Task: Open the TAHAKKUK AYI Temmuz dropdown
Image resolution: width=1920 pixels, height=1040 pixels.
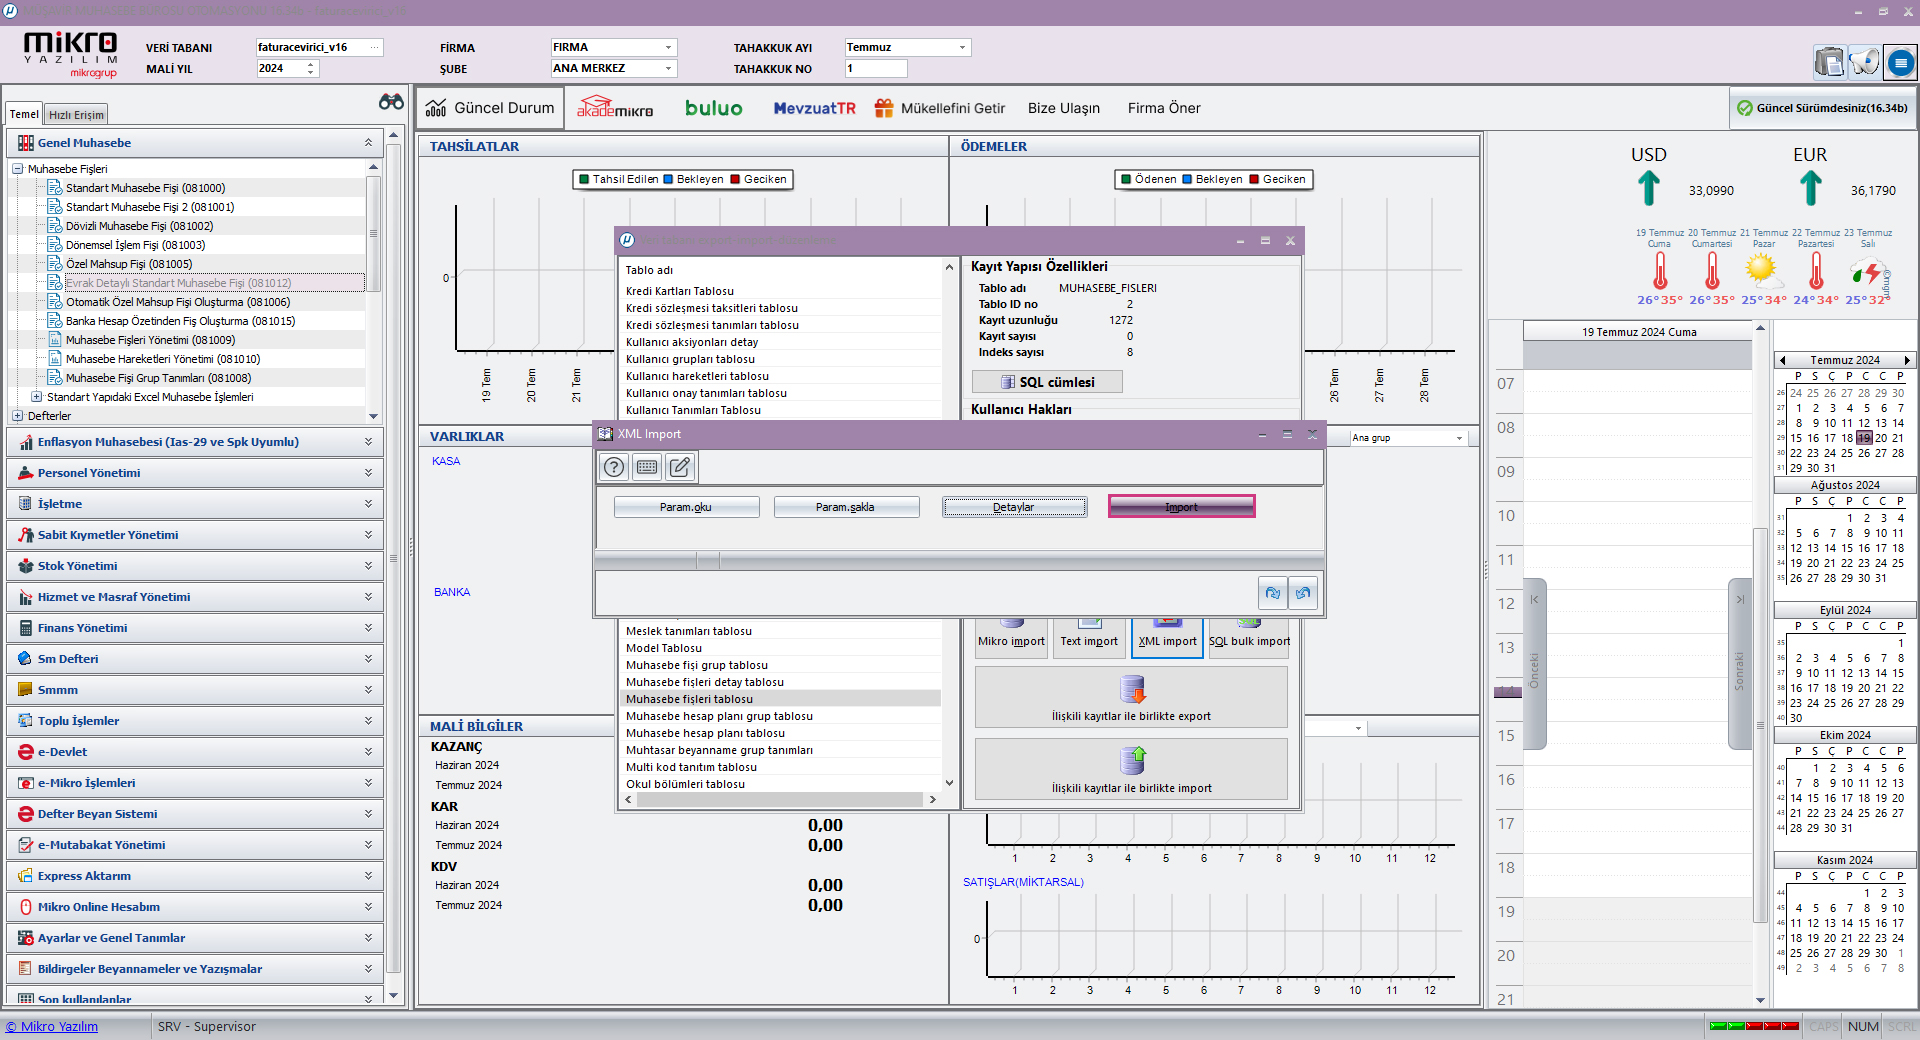Action: (x=962, y=48)
